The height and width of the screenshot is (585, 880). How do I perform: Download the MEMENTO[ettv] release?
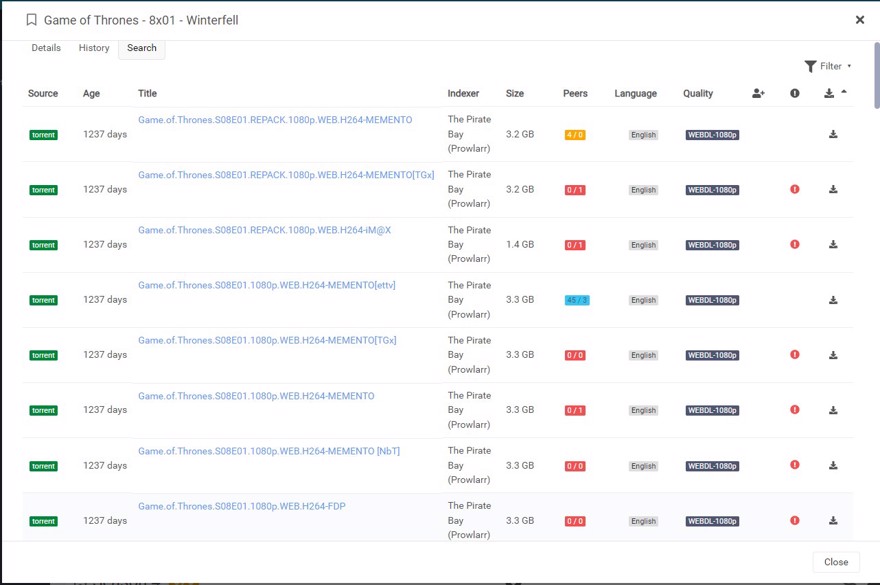click(833, 300)
